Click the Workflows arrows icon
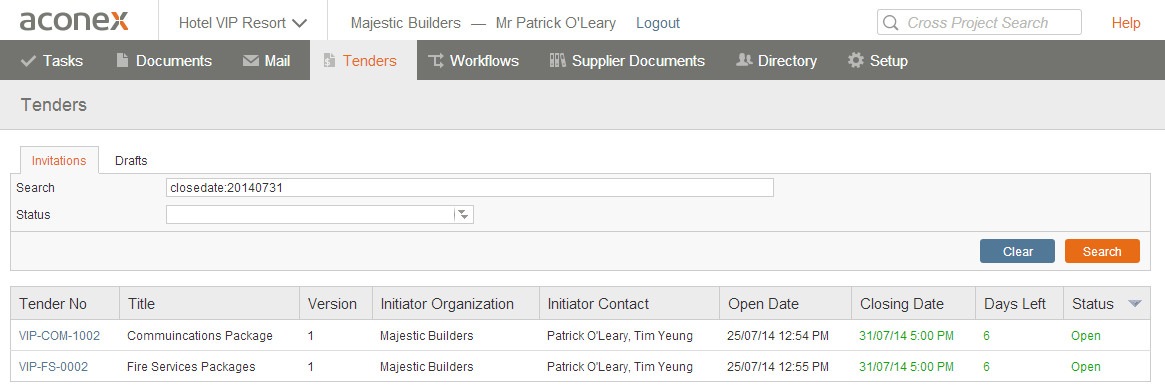This screenshot has height=386, width=1165. [x=435, y=61]
